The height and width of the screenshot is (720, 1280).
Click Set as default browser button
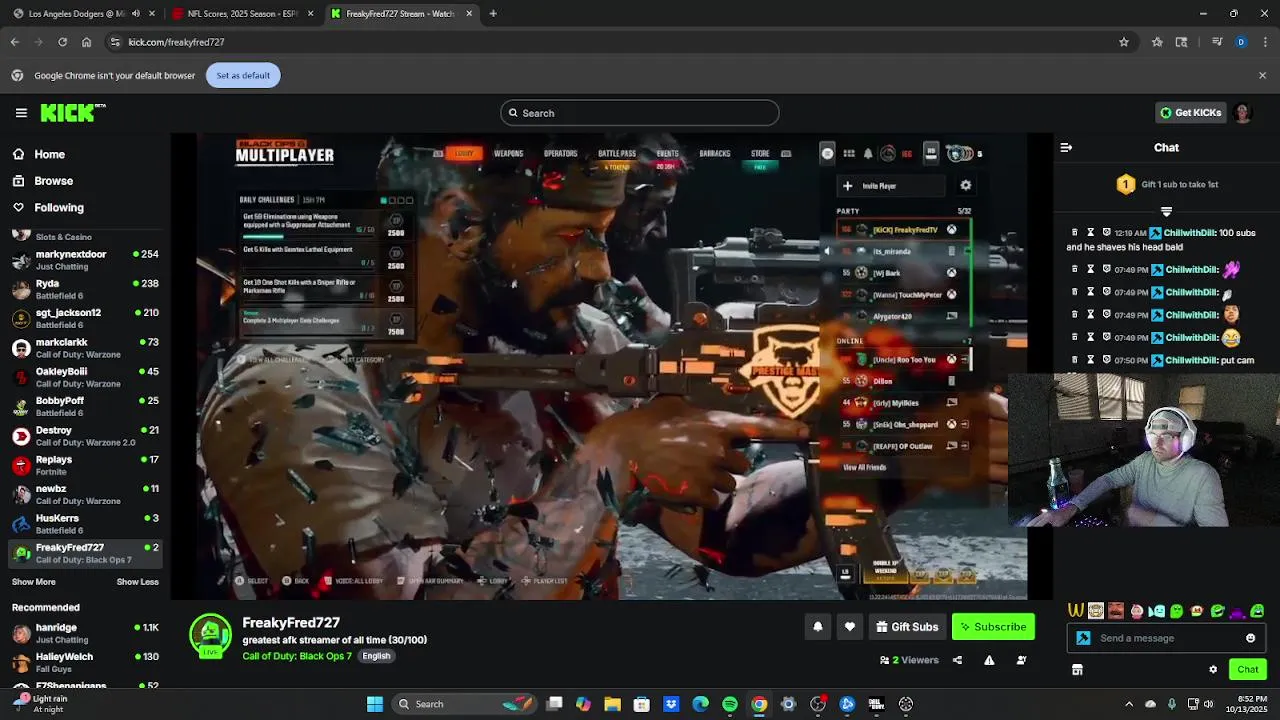tap(243, 75)
